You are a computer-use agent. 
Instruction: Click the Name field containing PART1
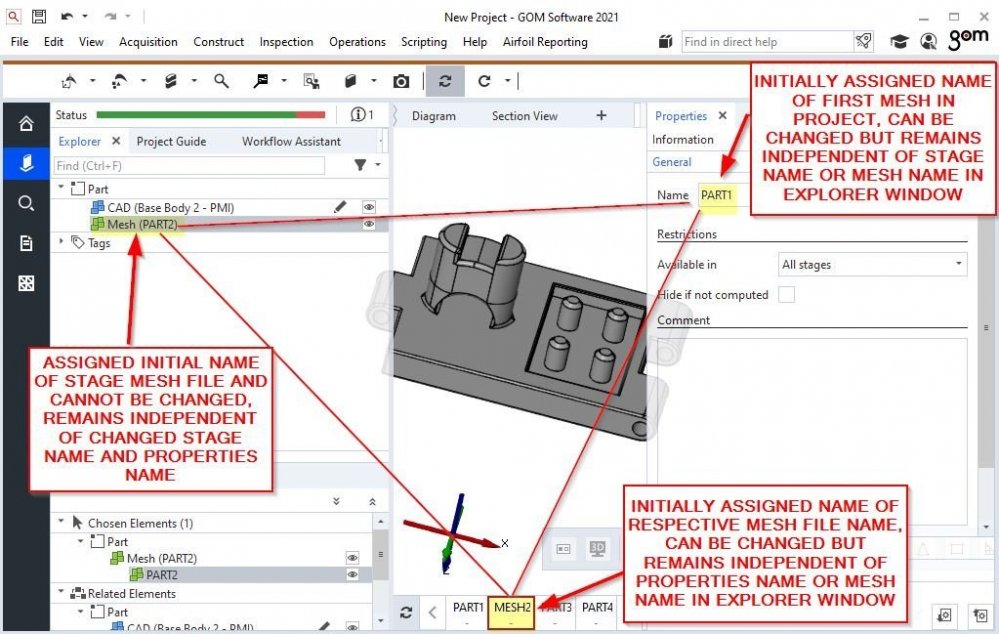tap(717, 195)
